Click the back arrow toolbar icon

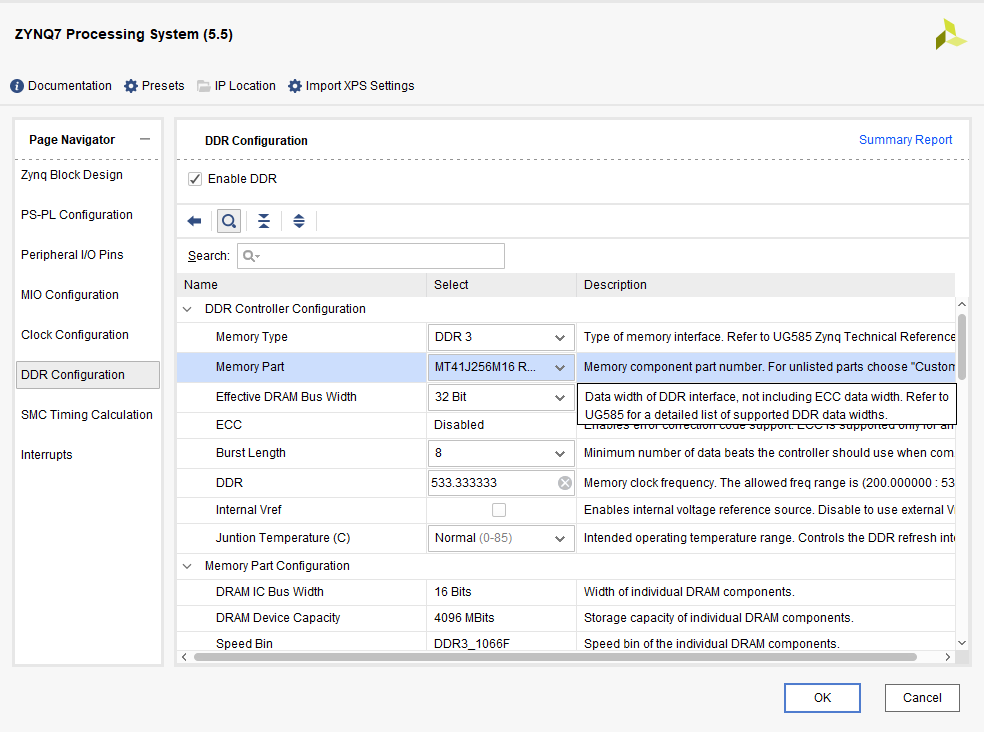(x=195, y=221)
